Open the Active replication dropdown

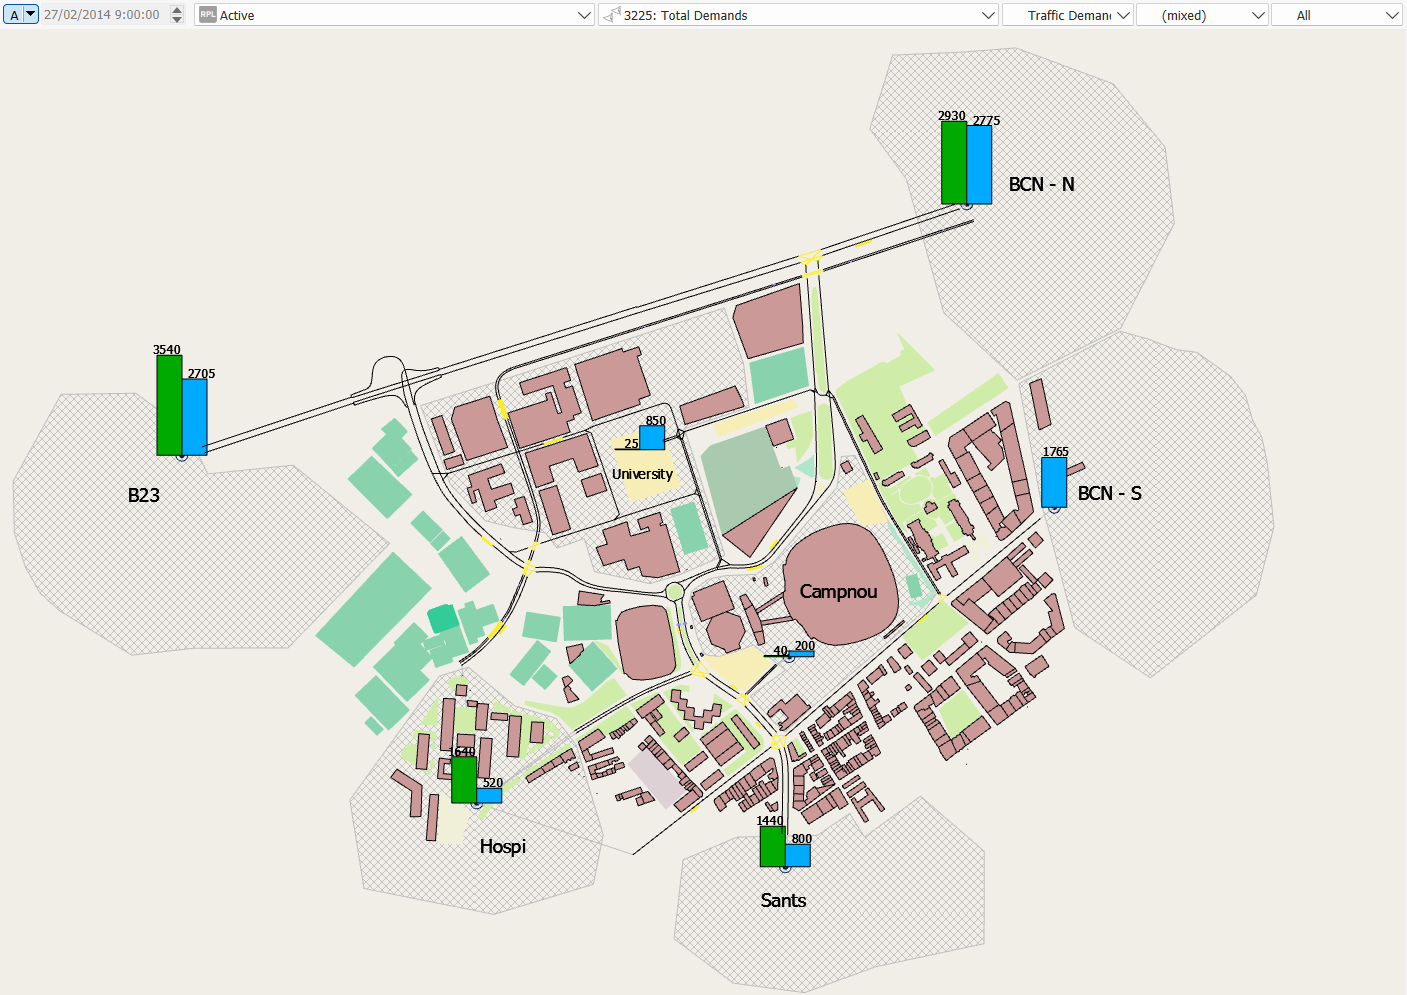395,15
